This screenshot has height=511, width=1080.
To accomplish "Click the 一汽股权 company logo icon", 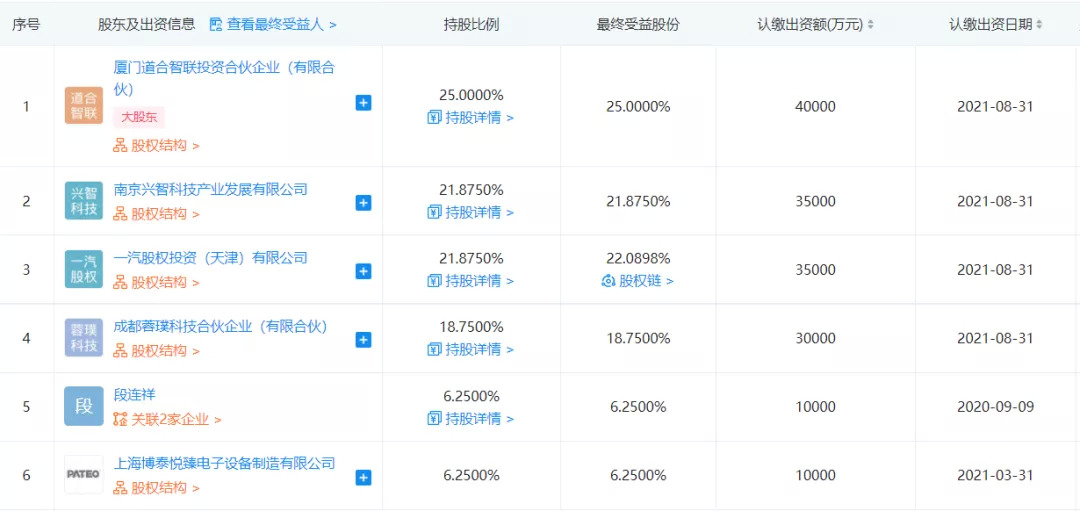I will (84, 269).
